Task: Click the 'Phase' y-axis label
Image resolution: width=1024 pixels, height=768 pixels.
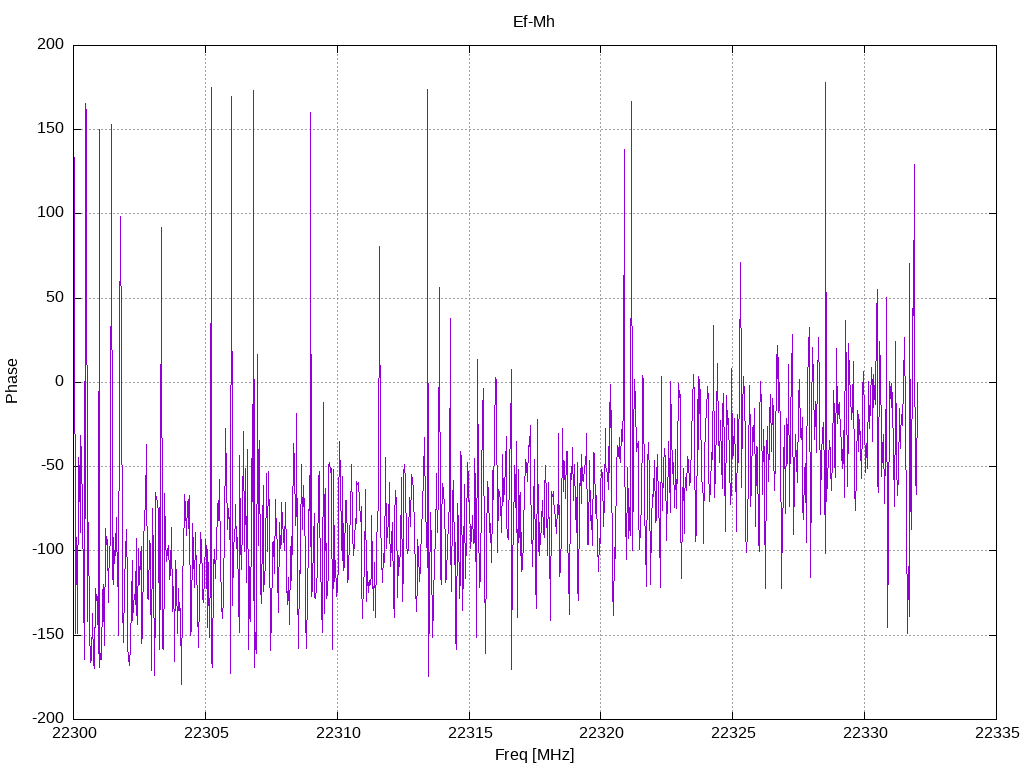Action: pos(12,381)
